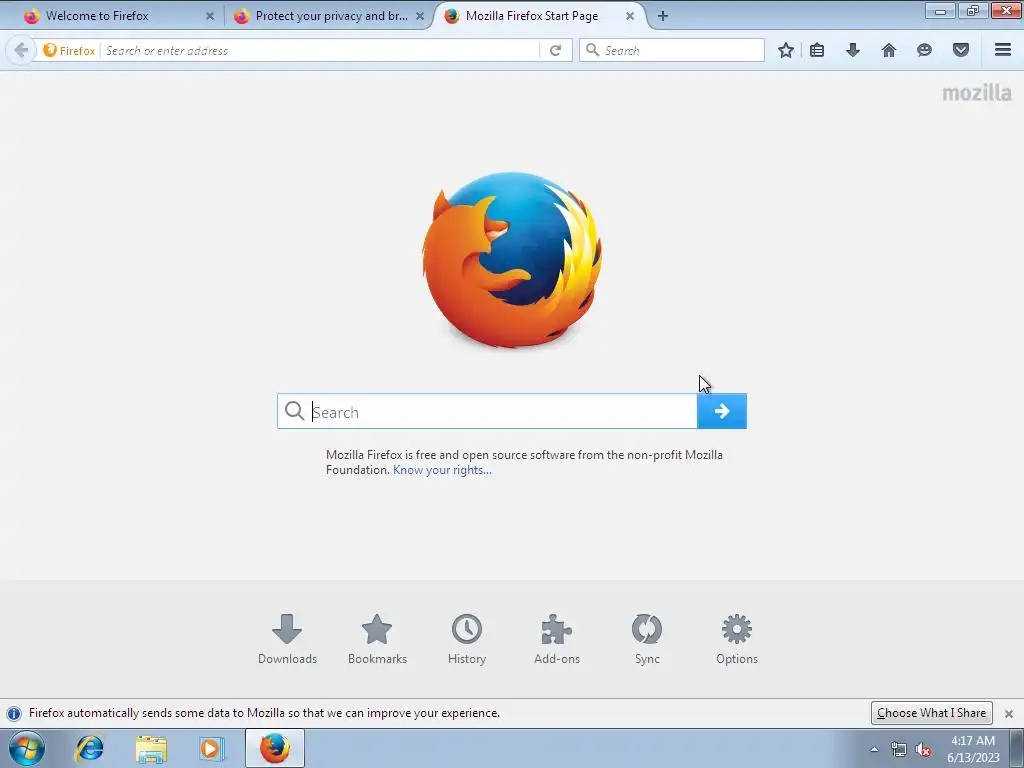Go back with the back arrow button
This screenshot has height=768, width=1024.
coord(20,50)
